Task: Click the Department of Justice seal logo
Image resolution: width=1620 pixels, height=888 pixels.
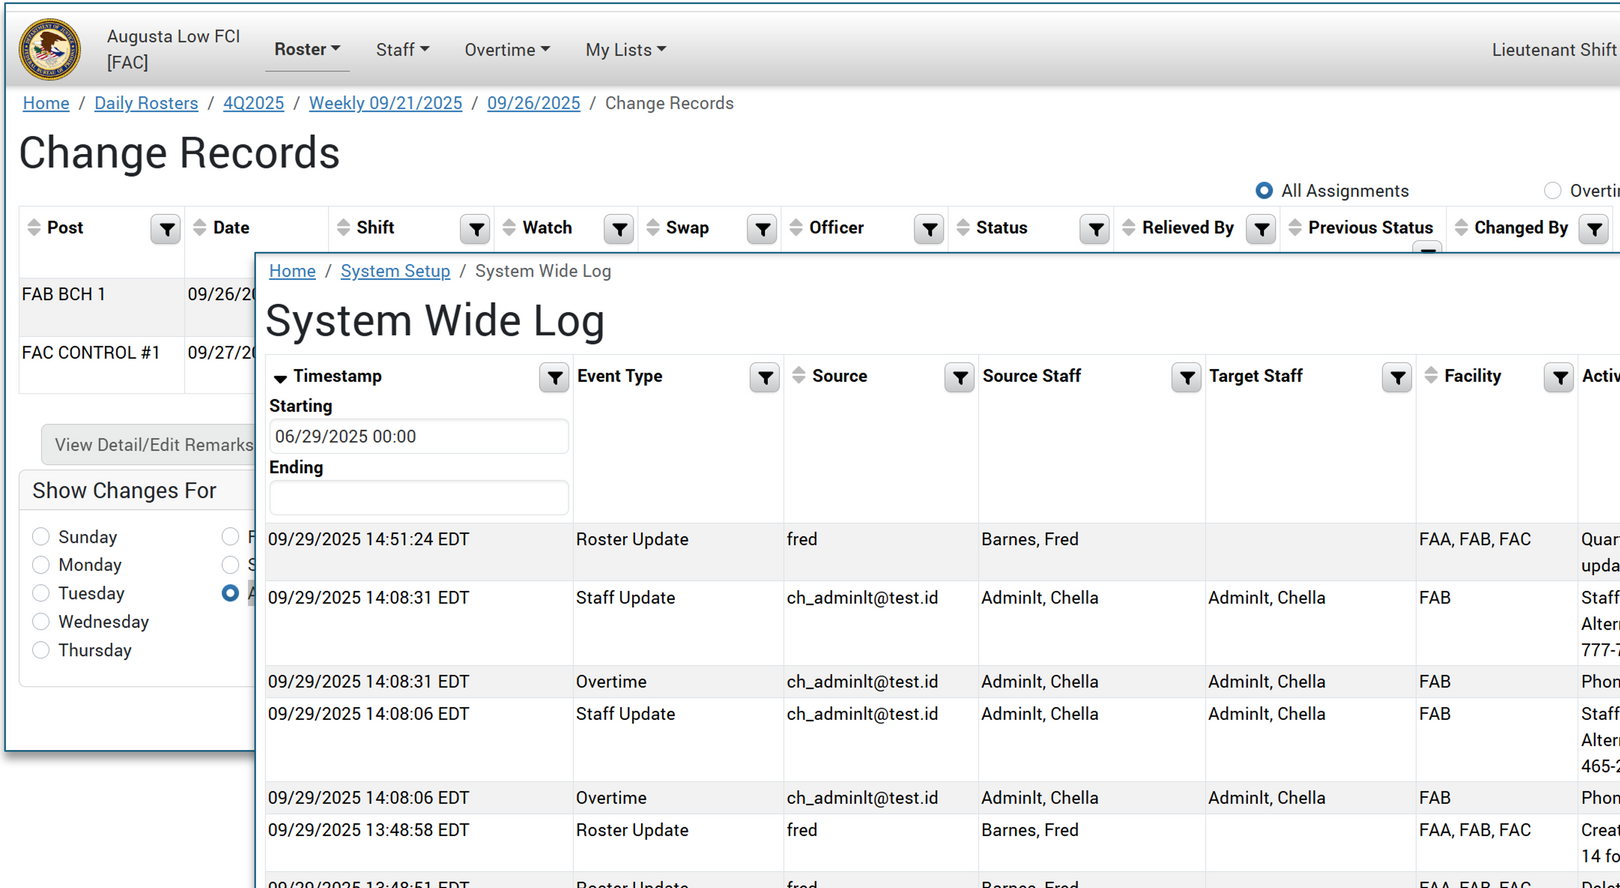Action: (50, 49)
